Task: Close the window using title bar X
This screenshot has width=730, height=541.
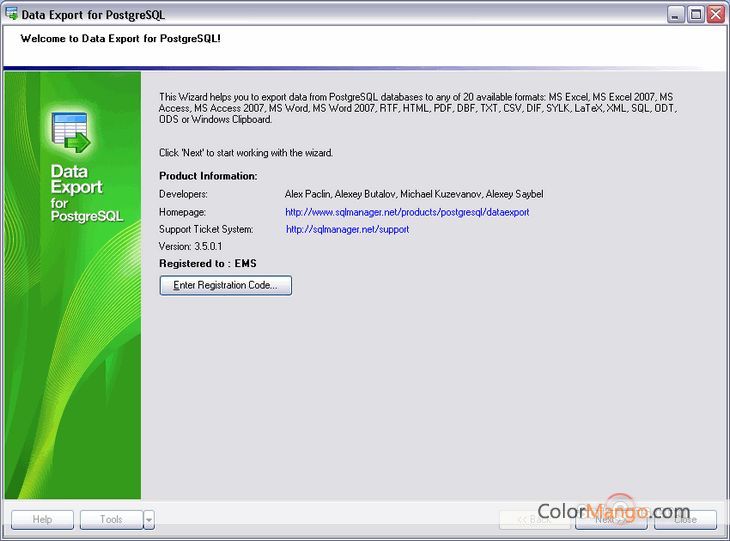Action: (716, 14)
